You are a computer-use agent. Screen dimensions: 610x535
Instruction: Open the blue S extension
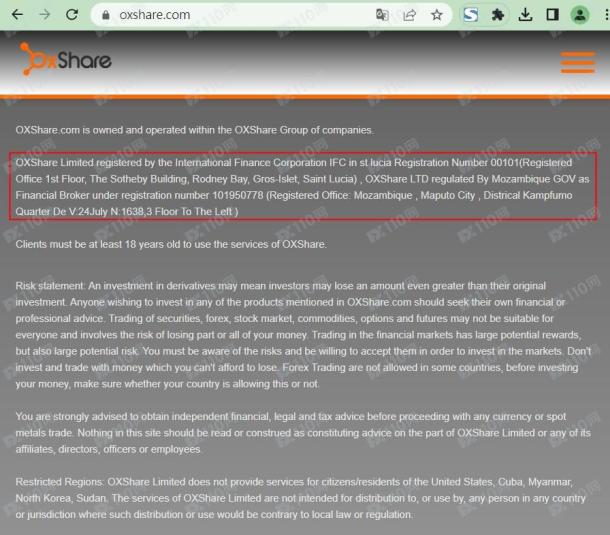pyautogui.click(x=471, y=15)
